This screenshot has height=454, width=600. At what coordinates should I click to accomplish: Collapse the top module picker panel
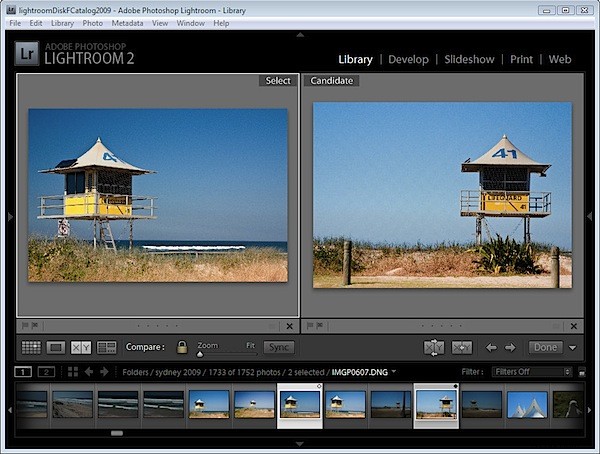pyautogui.click(x=300, y=35)
